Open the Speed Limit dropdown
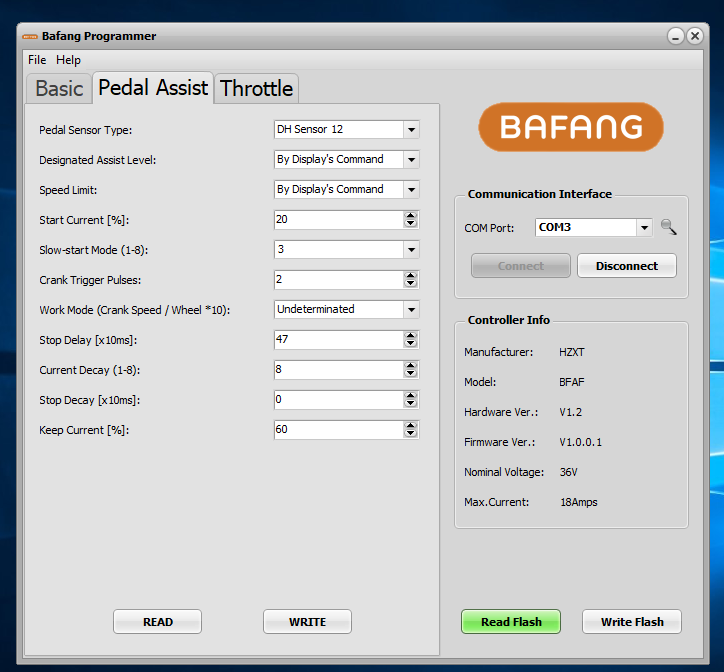 click(411, 190)
